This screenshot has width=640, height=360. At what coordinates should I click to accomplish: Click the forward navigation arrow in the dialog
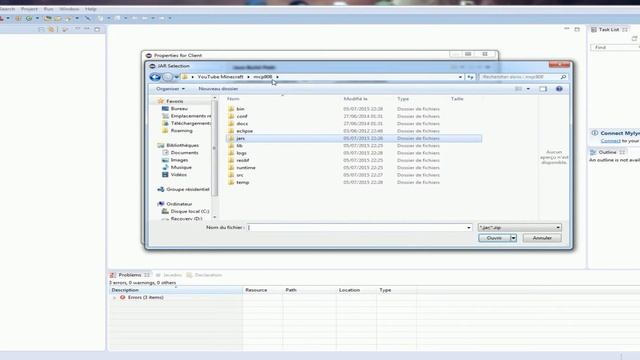click(x=167, y=77)
